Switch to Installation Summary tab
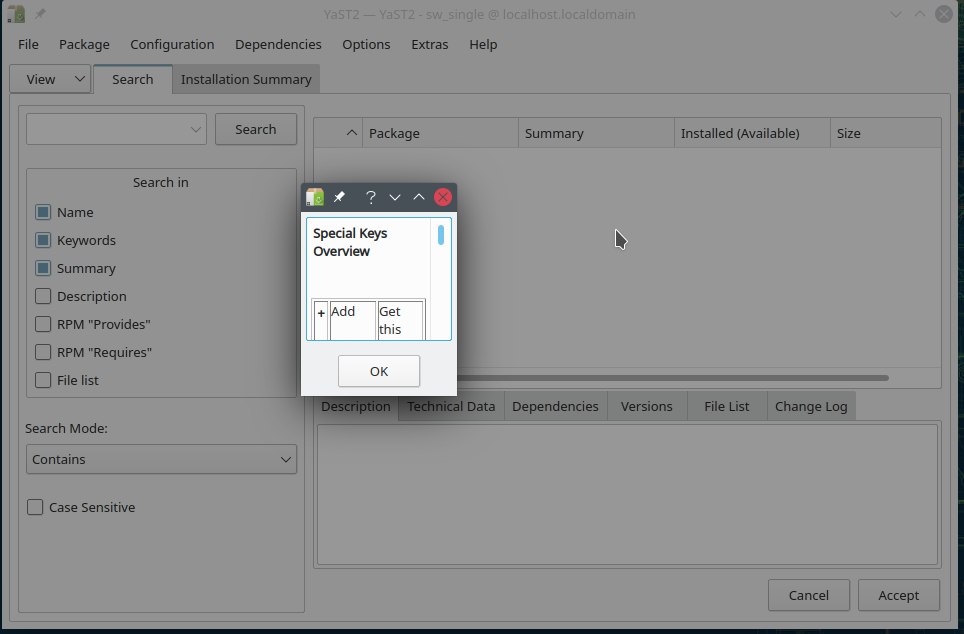Viewport: 964px width, 634px height. (x=246, y=79)
